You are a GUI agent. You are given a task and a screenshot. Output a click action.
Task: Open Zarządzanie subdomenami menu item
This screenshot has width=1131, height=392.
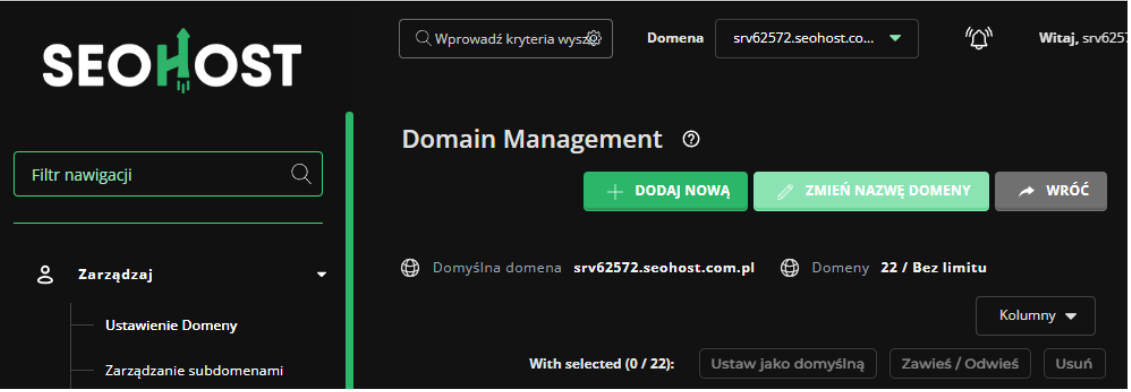click(194, 371)
